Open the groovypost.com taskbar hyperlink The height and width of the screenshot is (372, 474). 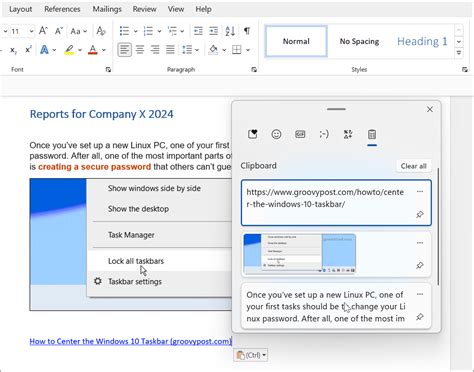tap(130, 341)
